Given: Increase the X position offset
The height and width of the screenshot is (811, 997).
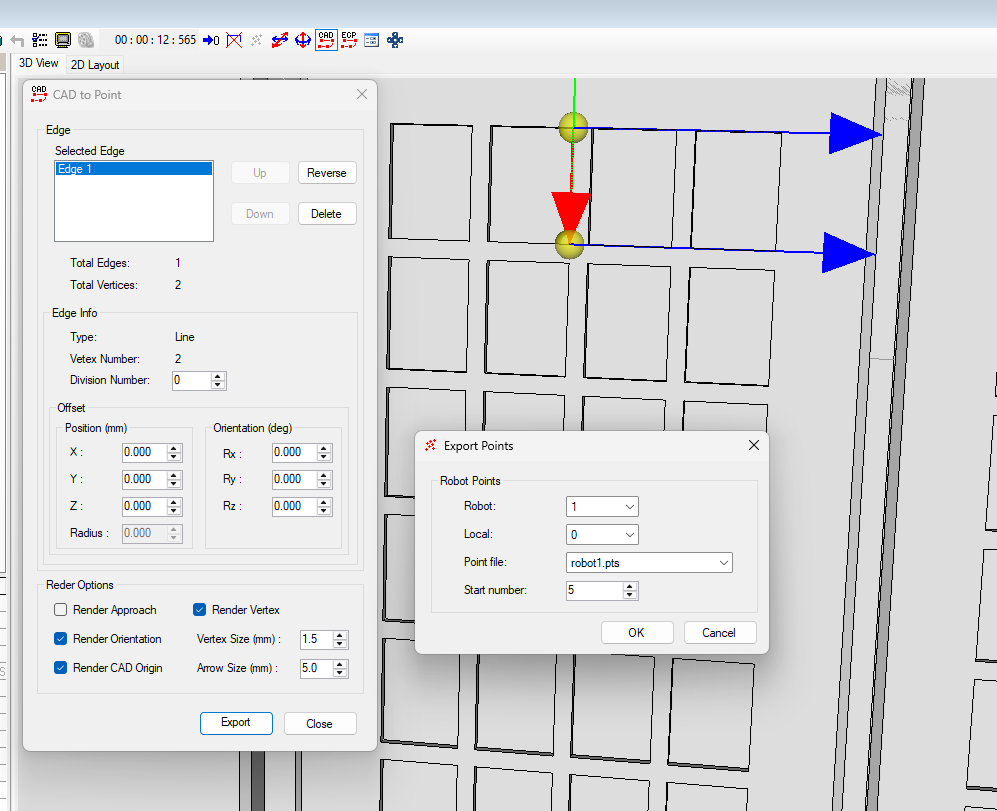Looking at the screenshot, I should (x=174, y=449).
